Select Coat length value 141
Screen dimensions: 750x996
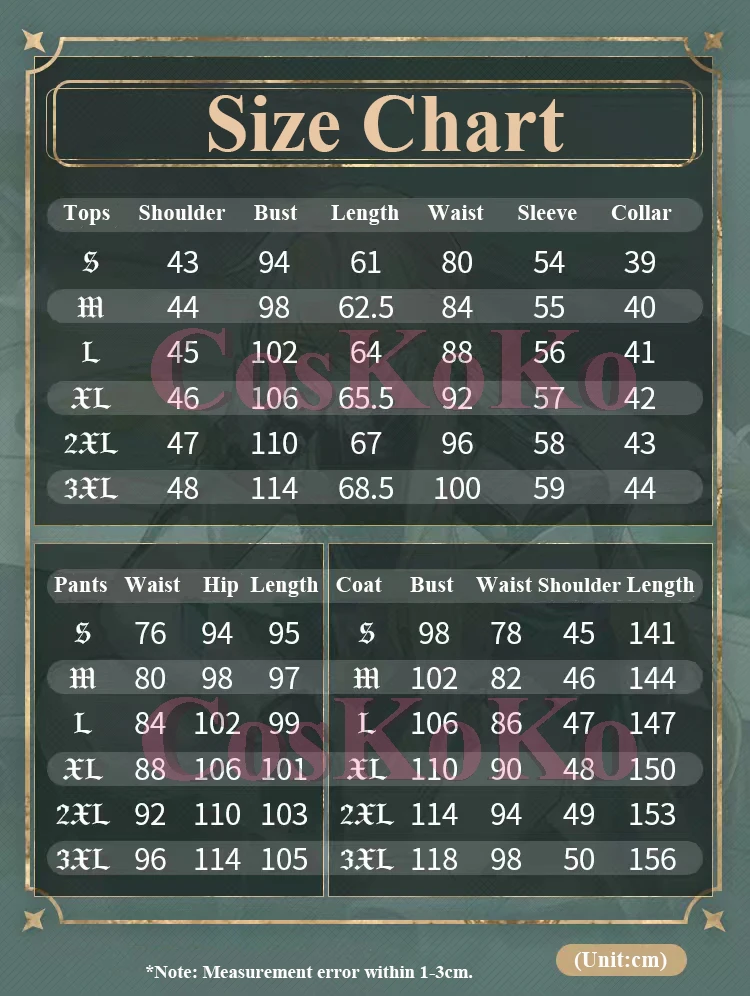pos(652,633)
